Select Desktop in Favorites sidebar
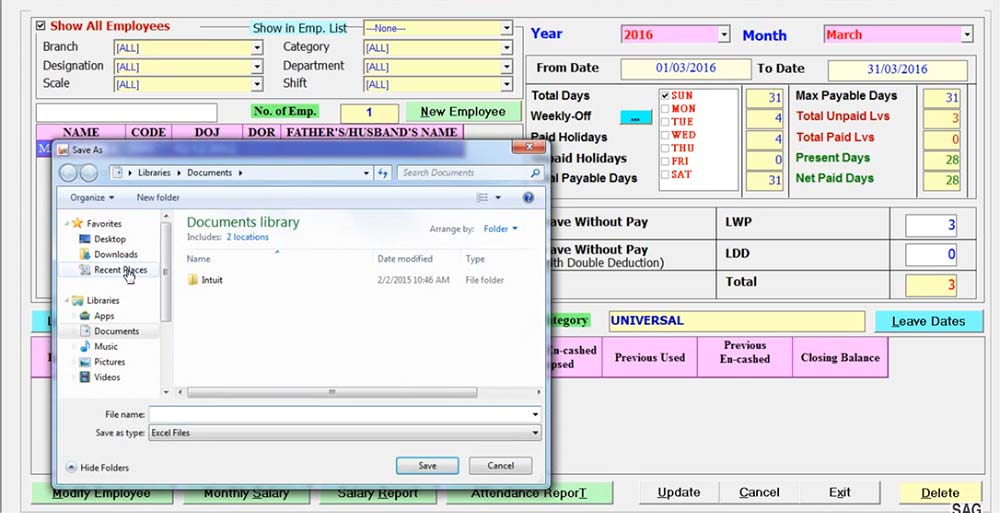 pyautogui.click(x=110, y=239)
